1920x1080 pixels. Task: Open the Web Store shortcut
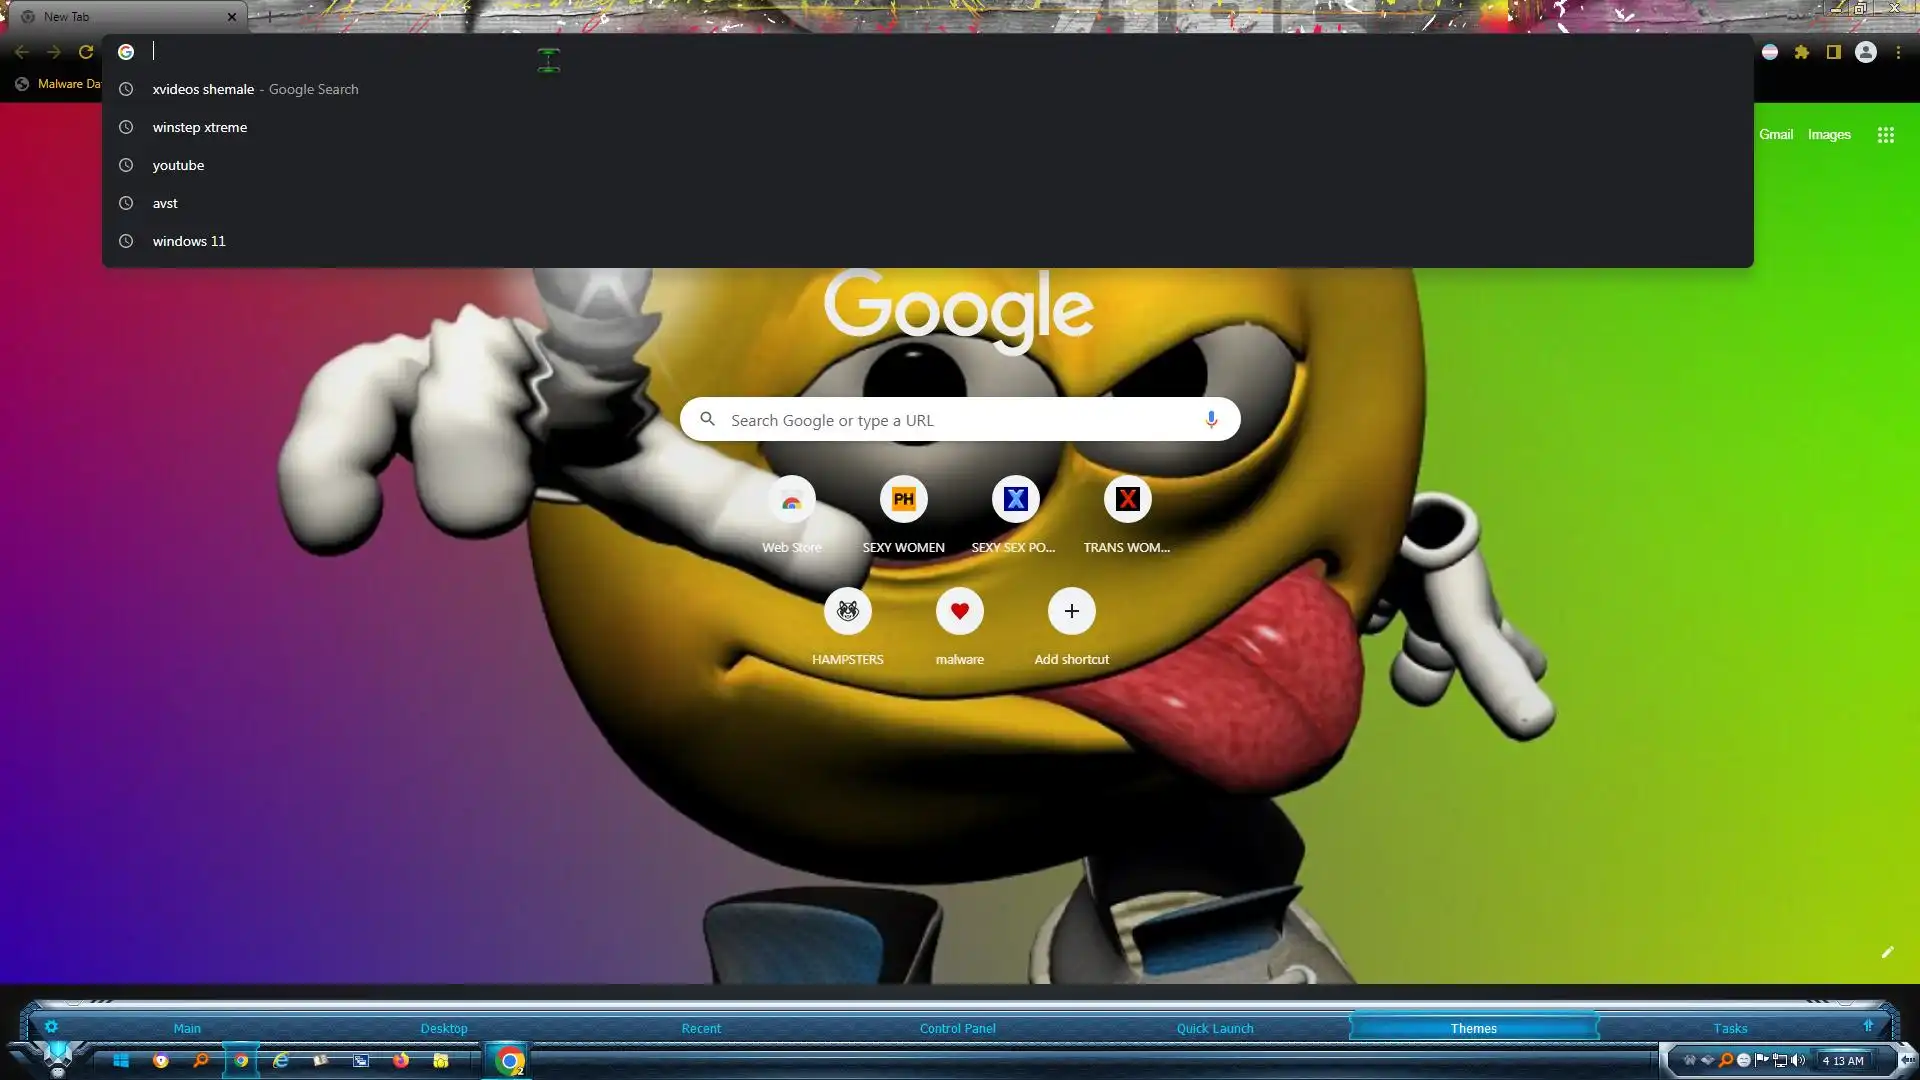click(x=791, y=500)
